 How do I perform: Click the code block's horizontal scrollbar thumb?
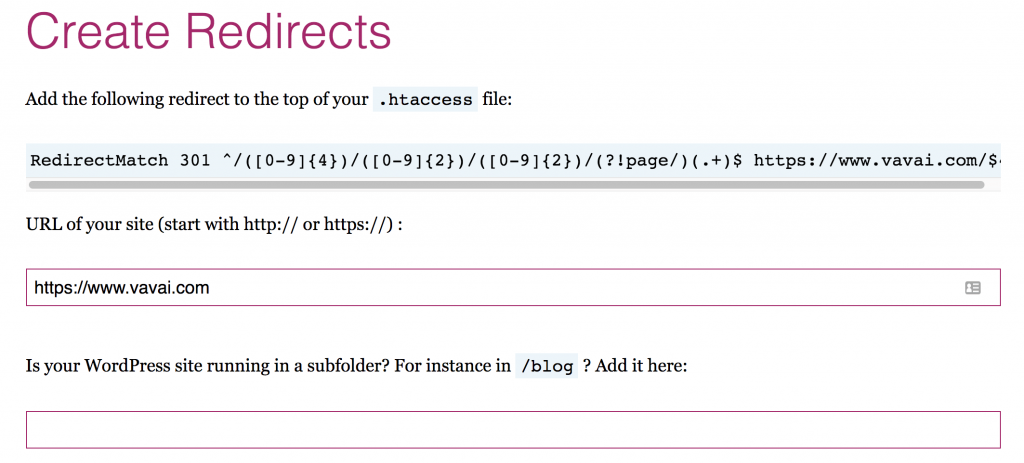pos(506,184)
